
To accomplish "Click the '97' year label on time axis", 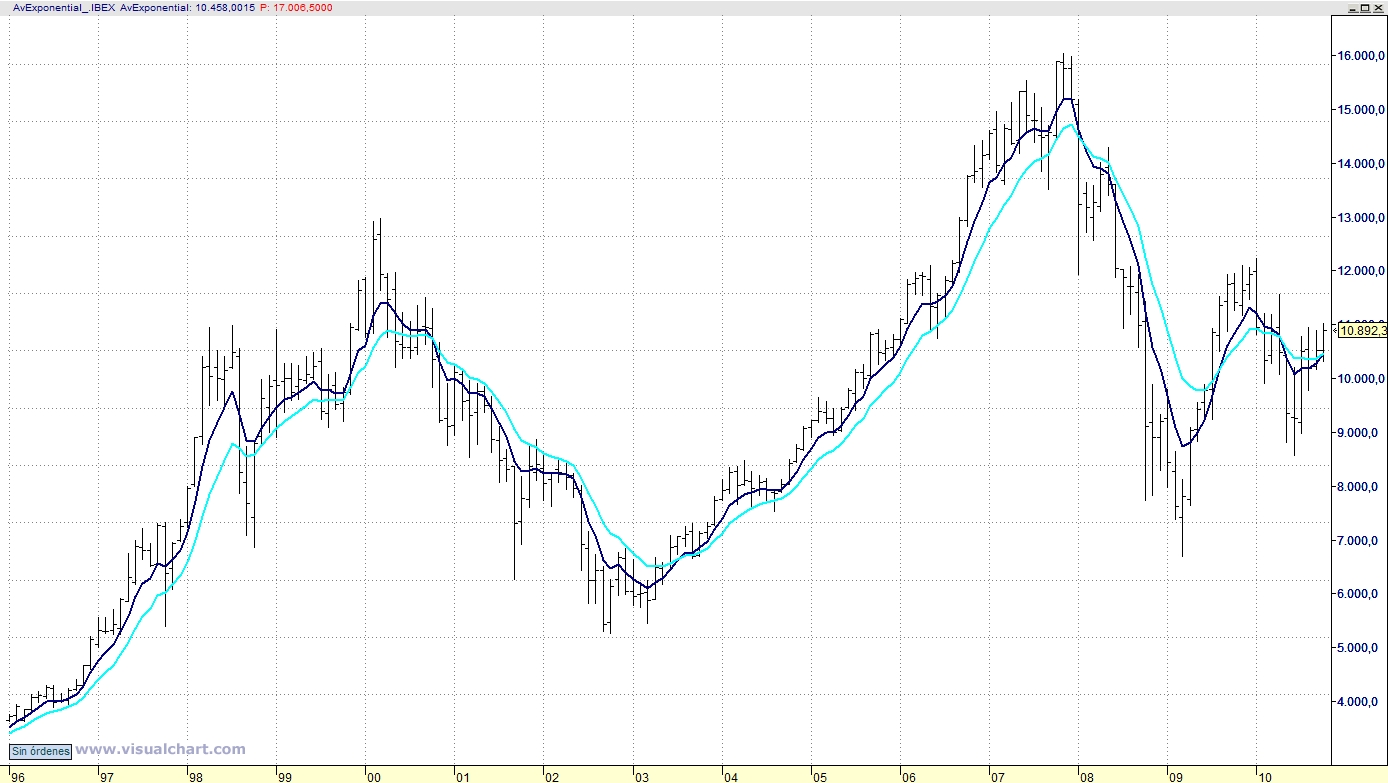I will [x=106, y=776].
